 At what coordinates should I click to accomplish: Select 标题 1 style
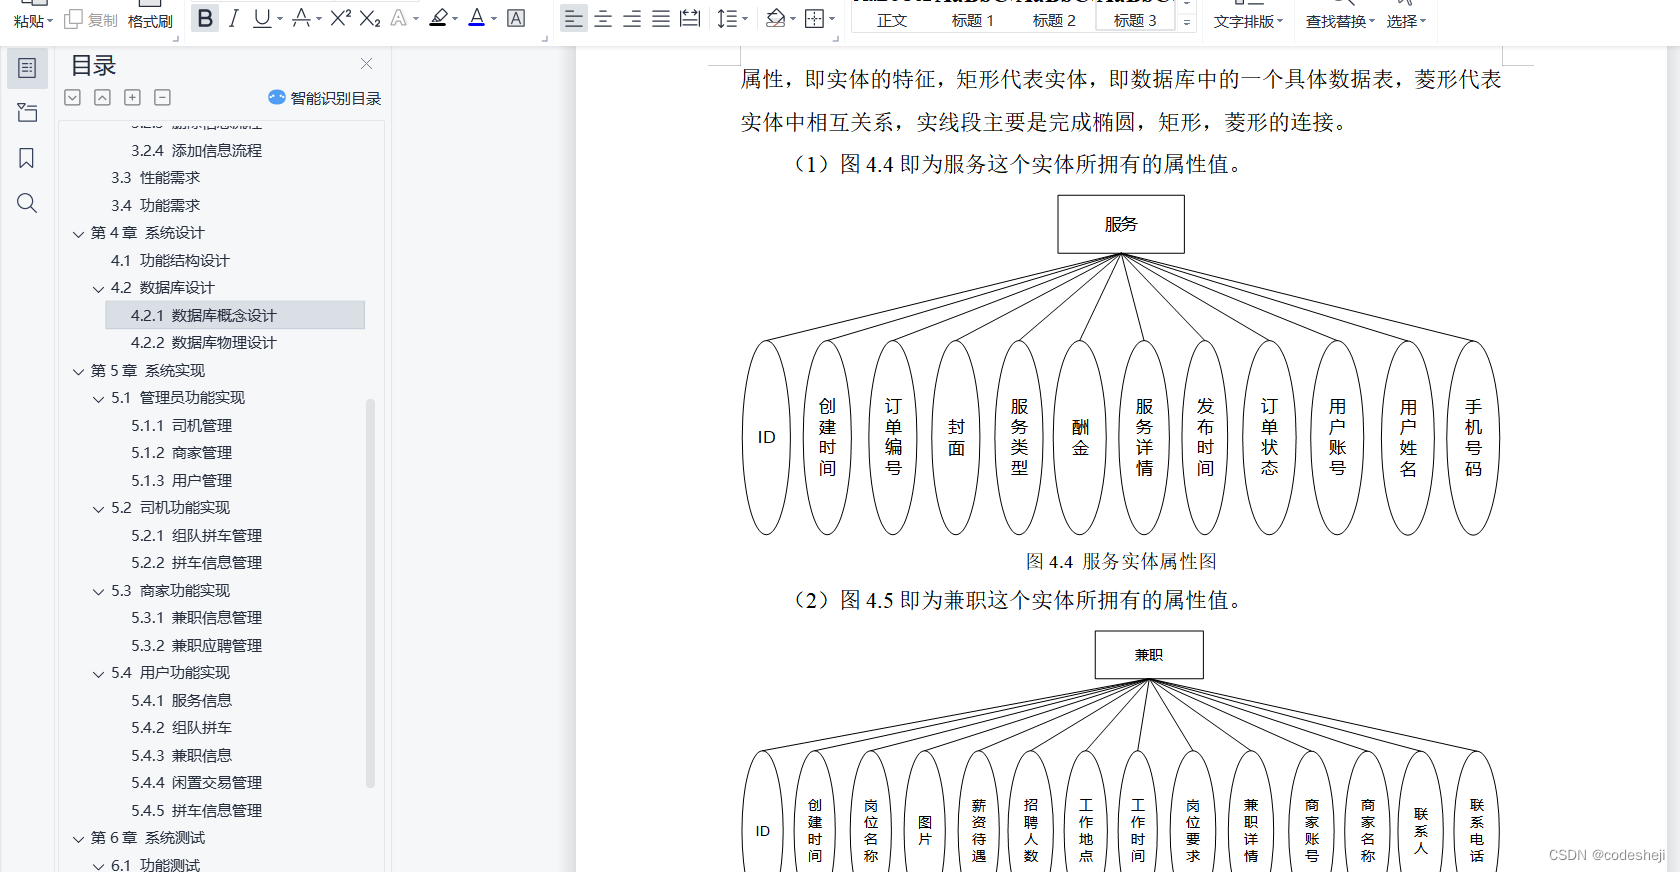pos(973,20)
